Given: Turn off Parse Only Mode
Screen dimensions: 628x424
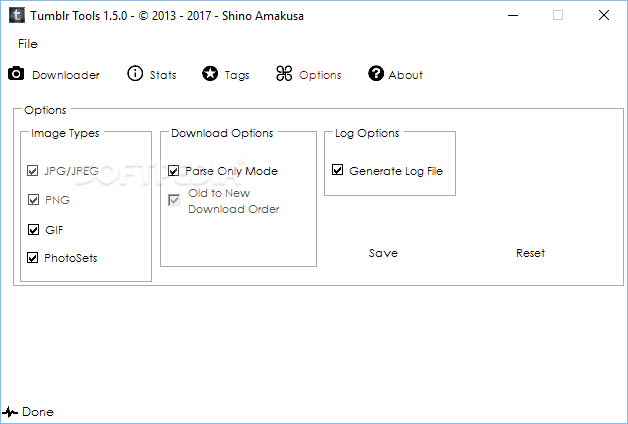Looking at the screenshot, I should pyautogui.click(x=173, y=171).
